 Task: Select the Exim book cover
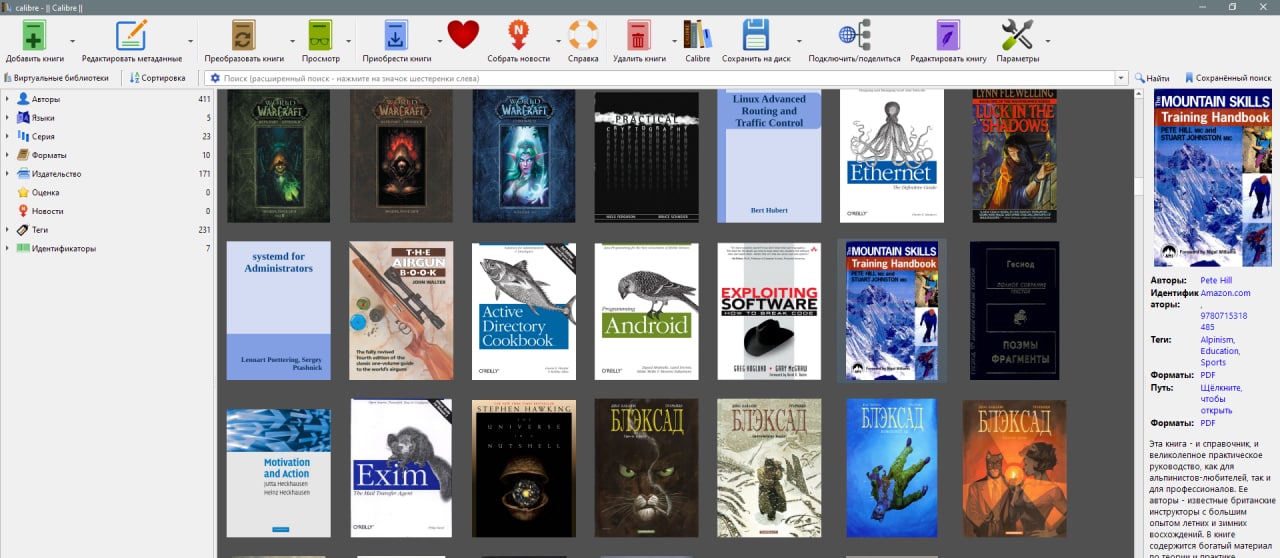[401, 468]
